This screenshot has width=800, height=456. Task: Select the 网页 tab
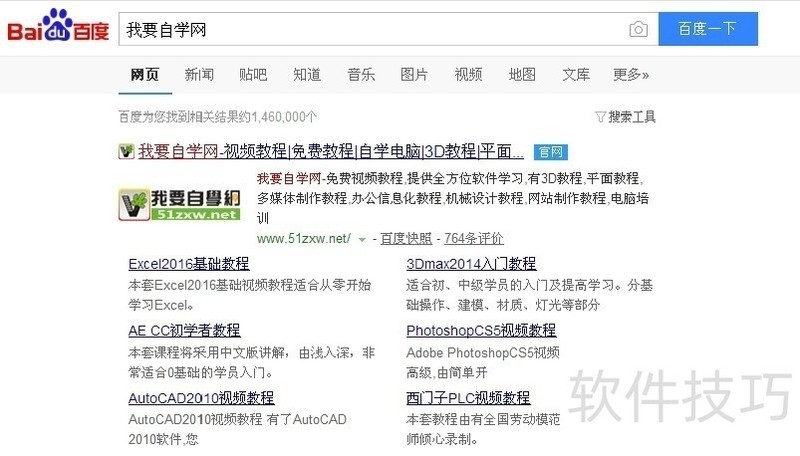(145, 74)
